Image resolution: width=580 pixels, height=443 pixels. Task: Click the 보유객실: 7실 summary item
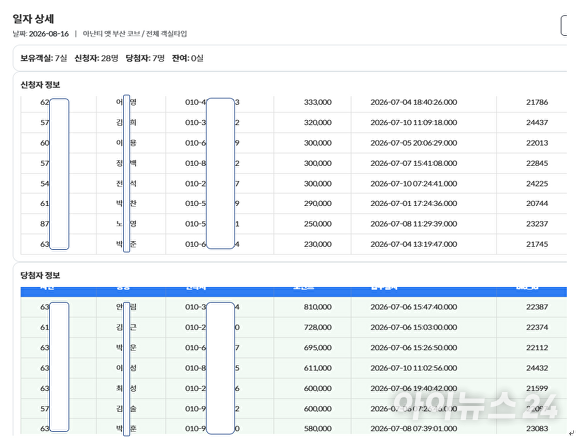[44, 58]
